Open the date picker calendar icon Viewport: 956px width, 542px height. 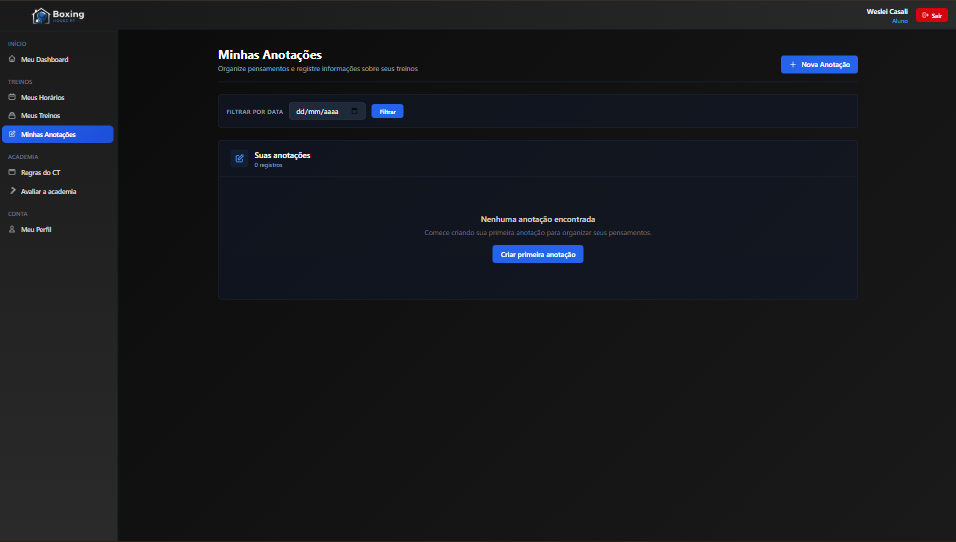355,111
